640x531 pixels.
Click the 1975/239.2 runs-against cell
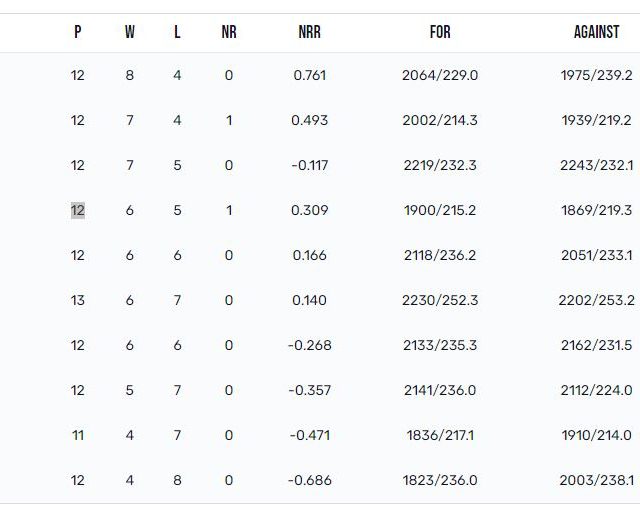596,75
